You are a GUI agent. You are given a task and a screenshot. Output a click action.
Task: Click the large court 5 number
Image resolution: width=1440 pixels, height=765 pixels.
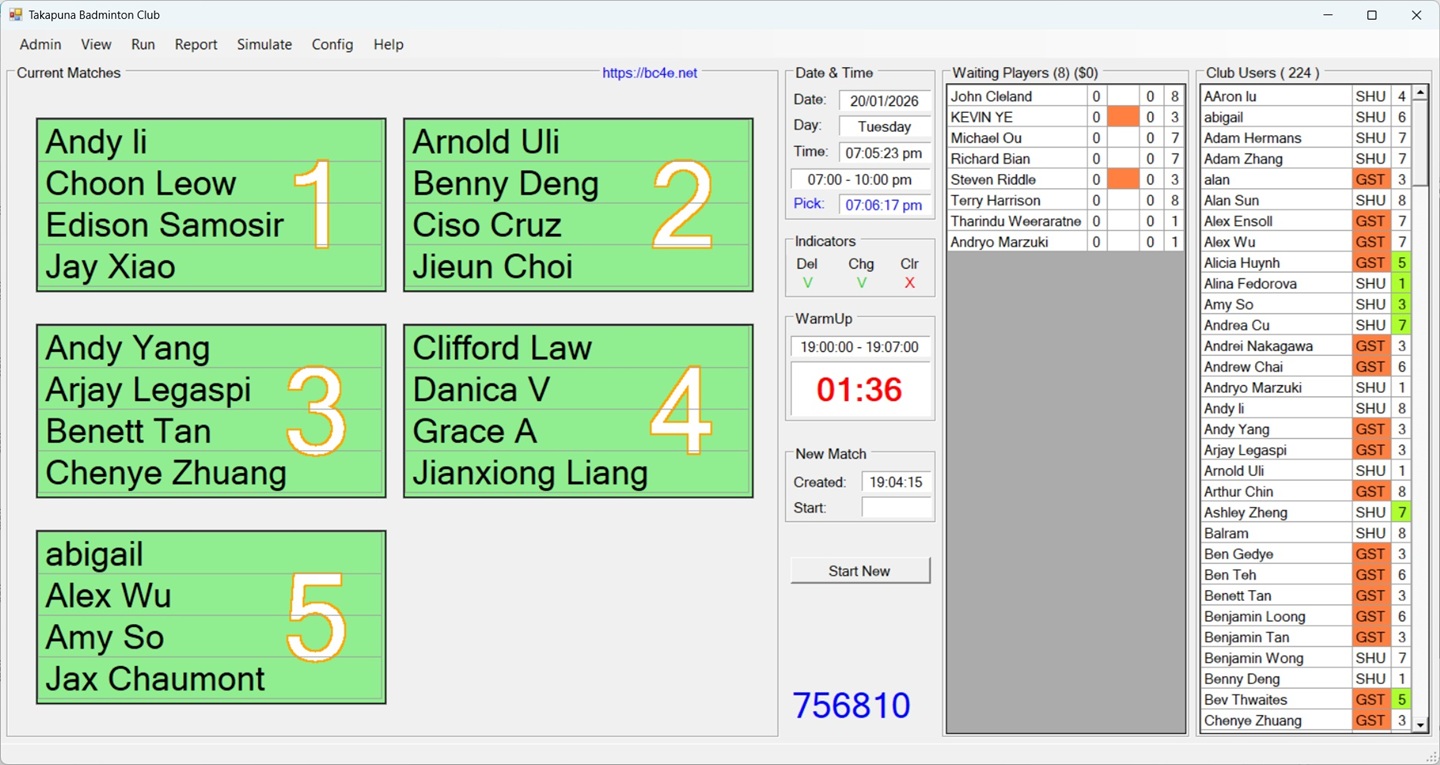pos(316,617)
